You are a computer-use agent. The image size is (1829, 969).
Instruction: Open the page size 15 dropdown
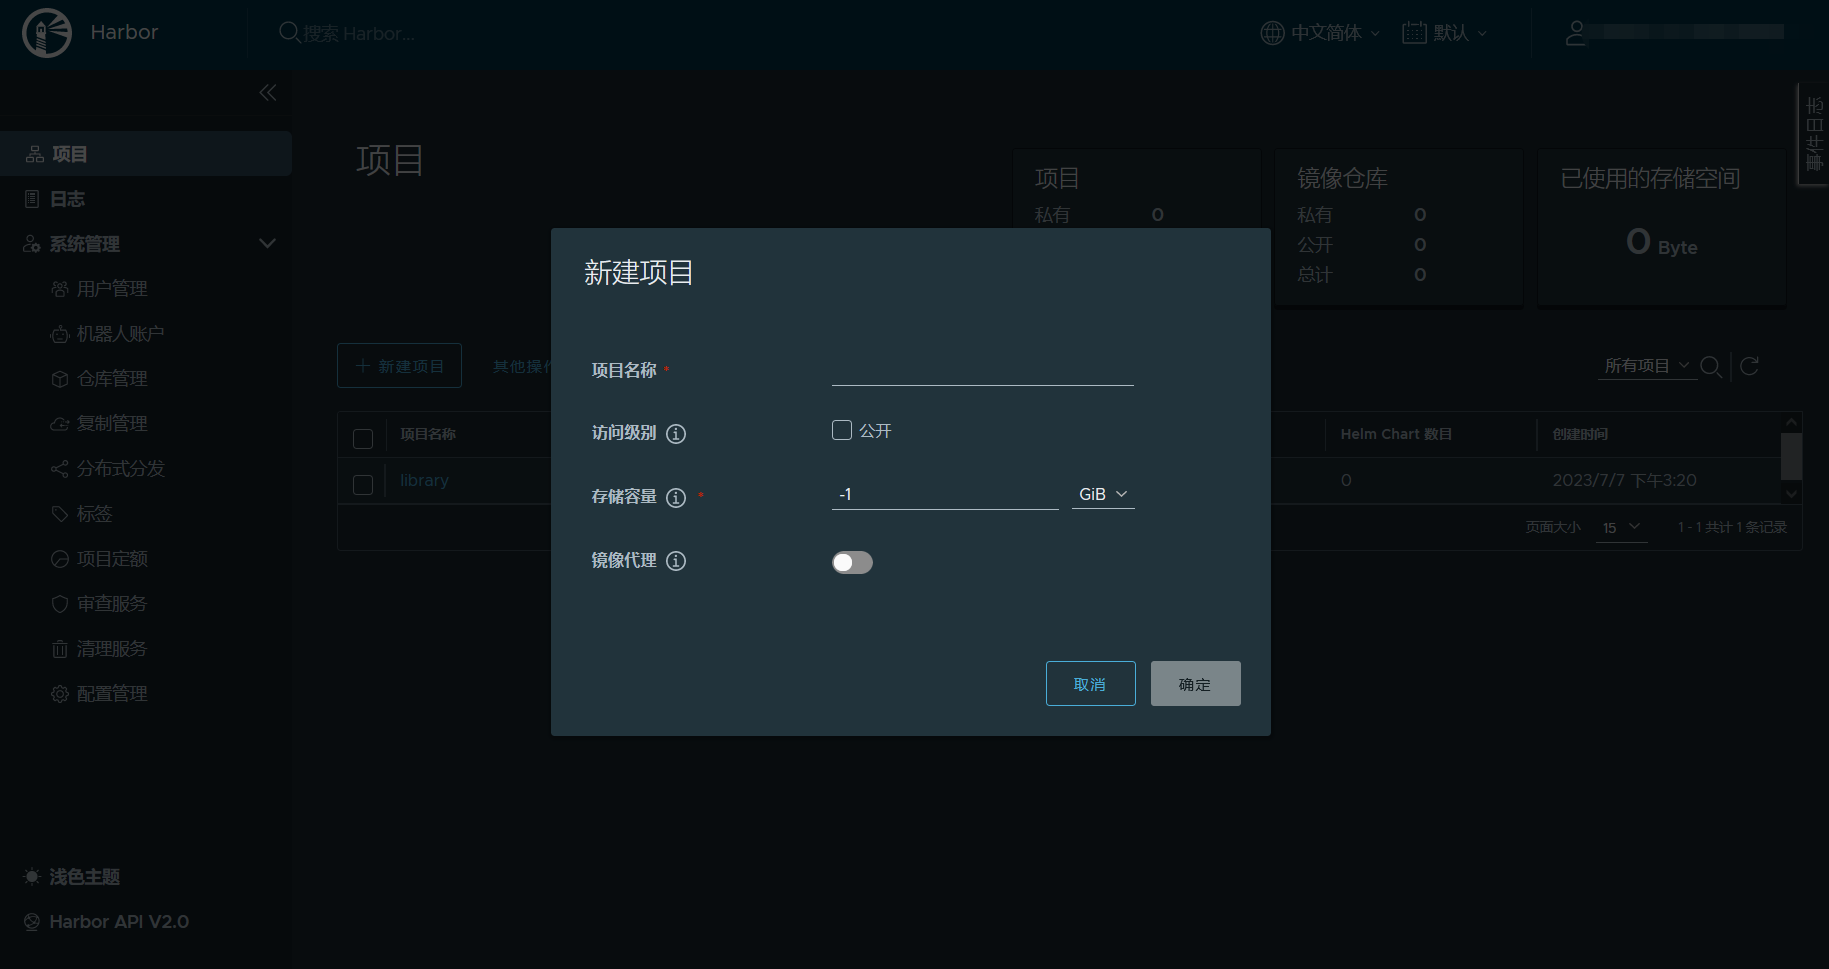(x=1621, y=527)
